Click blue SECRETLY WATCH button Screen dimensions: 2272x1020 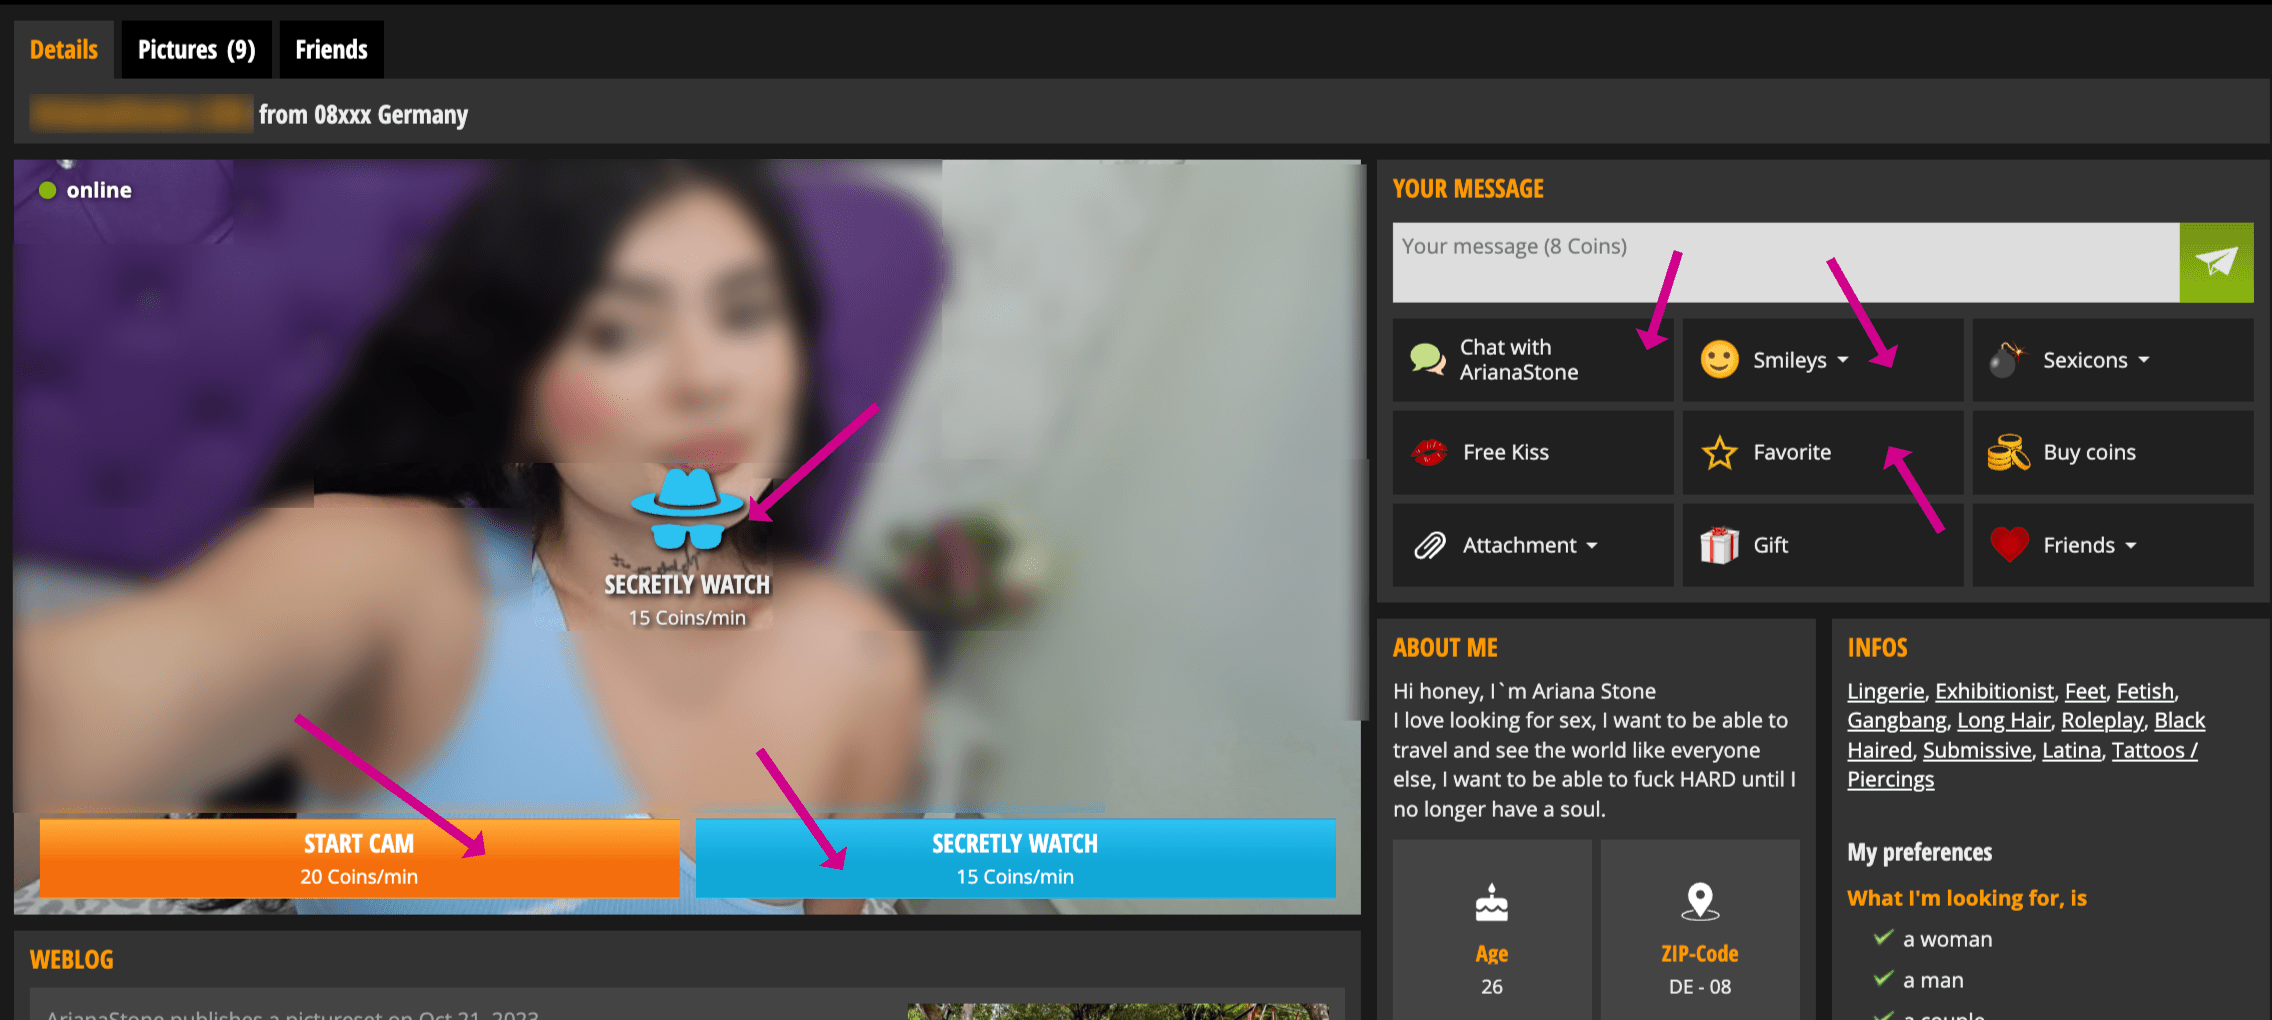coord(1015,858)
